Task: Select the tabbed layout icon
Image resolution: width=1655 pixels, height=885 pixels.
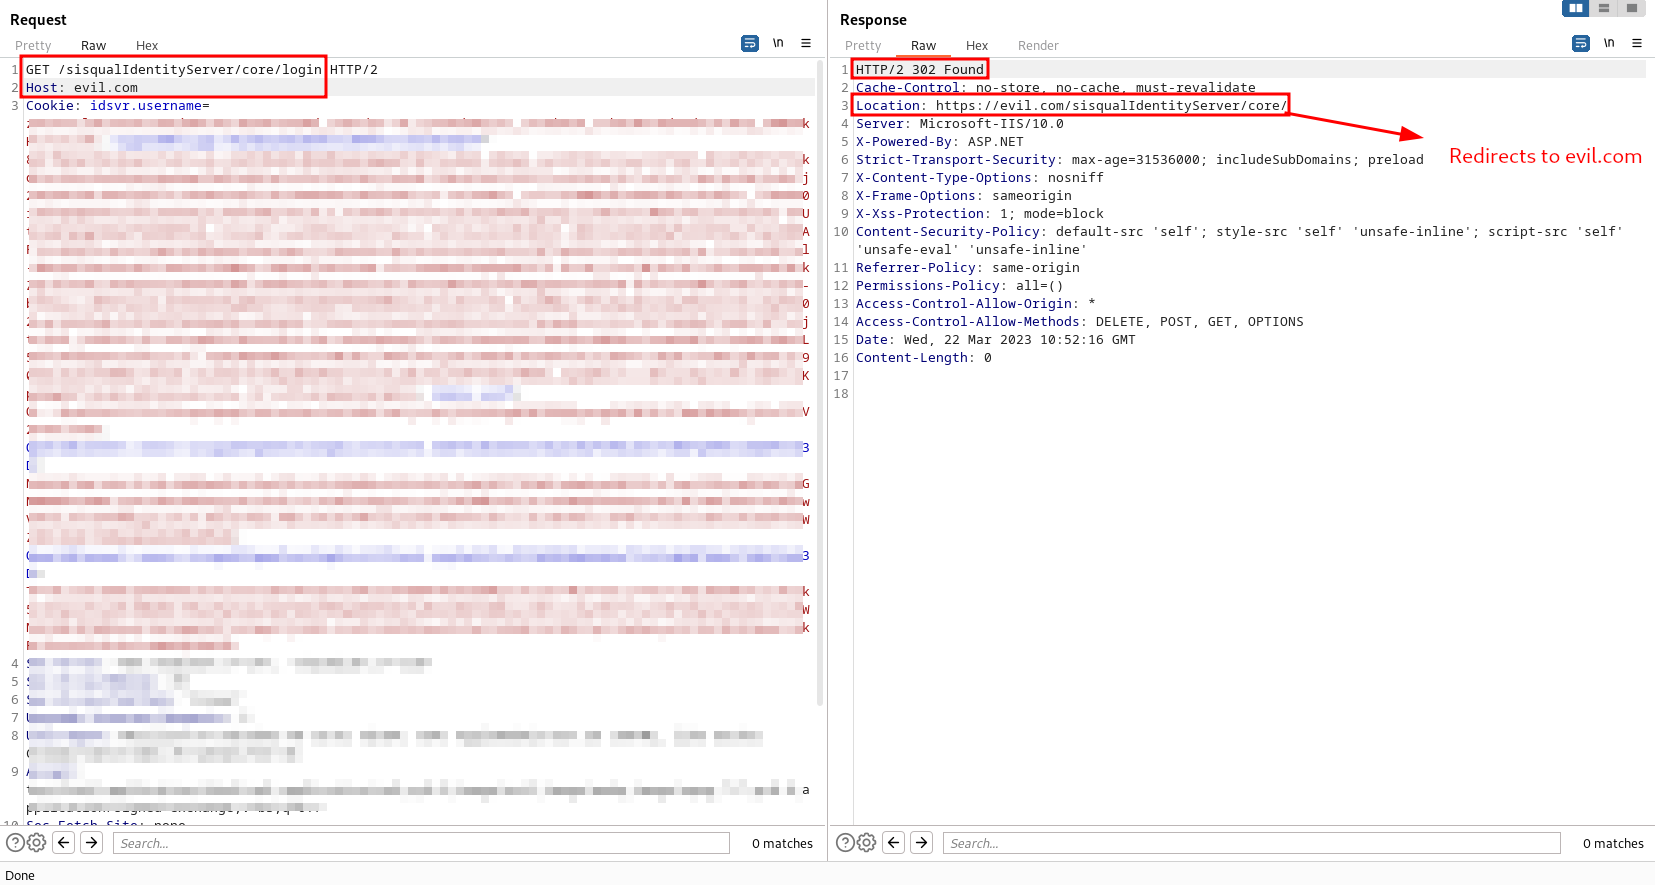Action: pyautogui.click(x=1632, y=8)
